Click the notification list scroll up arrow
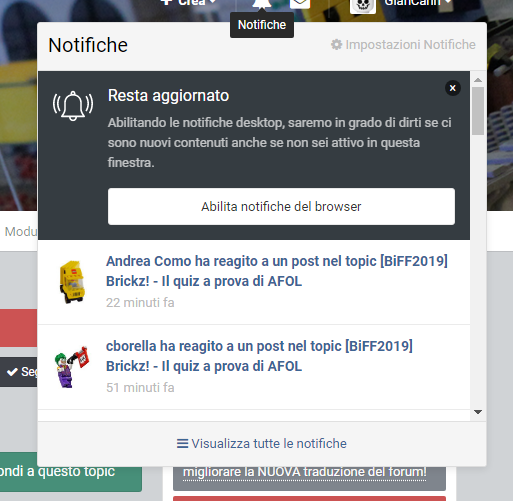This screenshot has width=513, height=501. point(478,80)
